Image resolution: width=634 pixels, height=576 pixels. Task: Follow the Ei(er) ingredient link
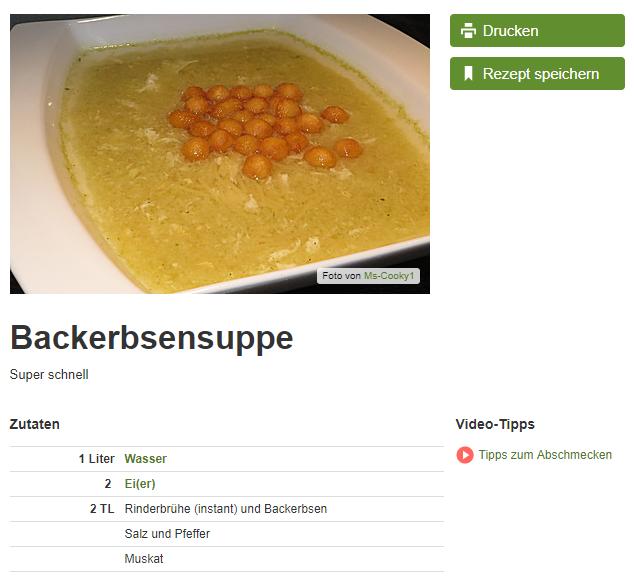[x=140, y=484]
